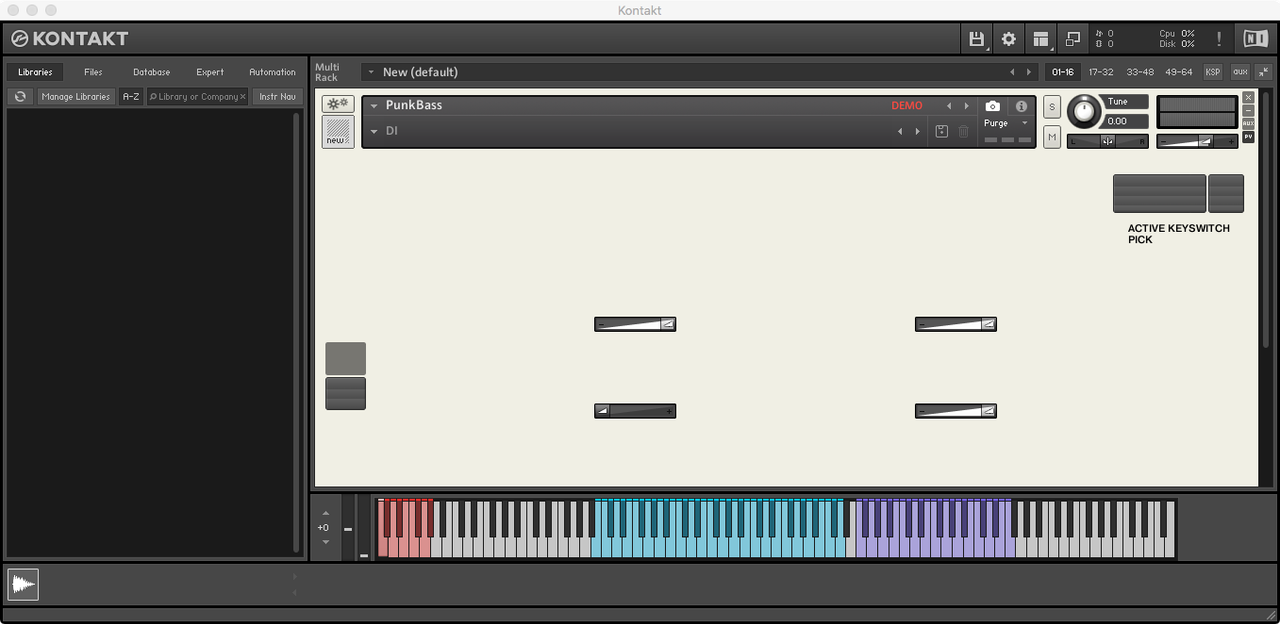
Task: Open the Files save/load floppy disk menu
Action: coord(977,39)
